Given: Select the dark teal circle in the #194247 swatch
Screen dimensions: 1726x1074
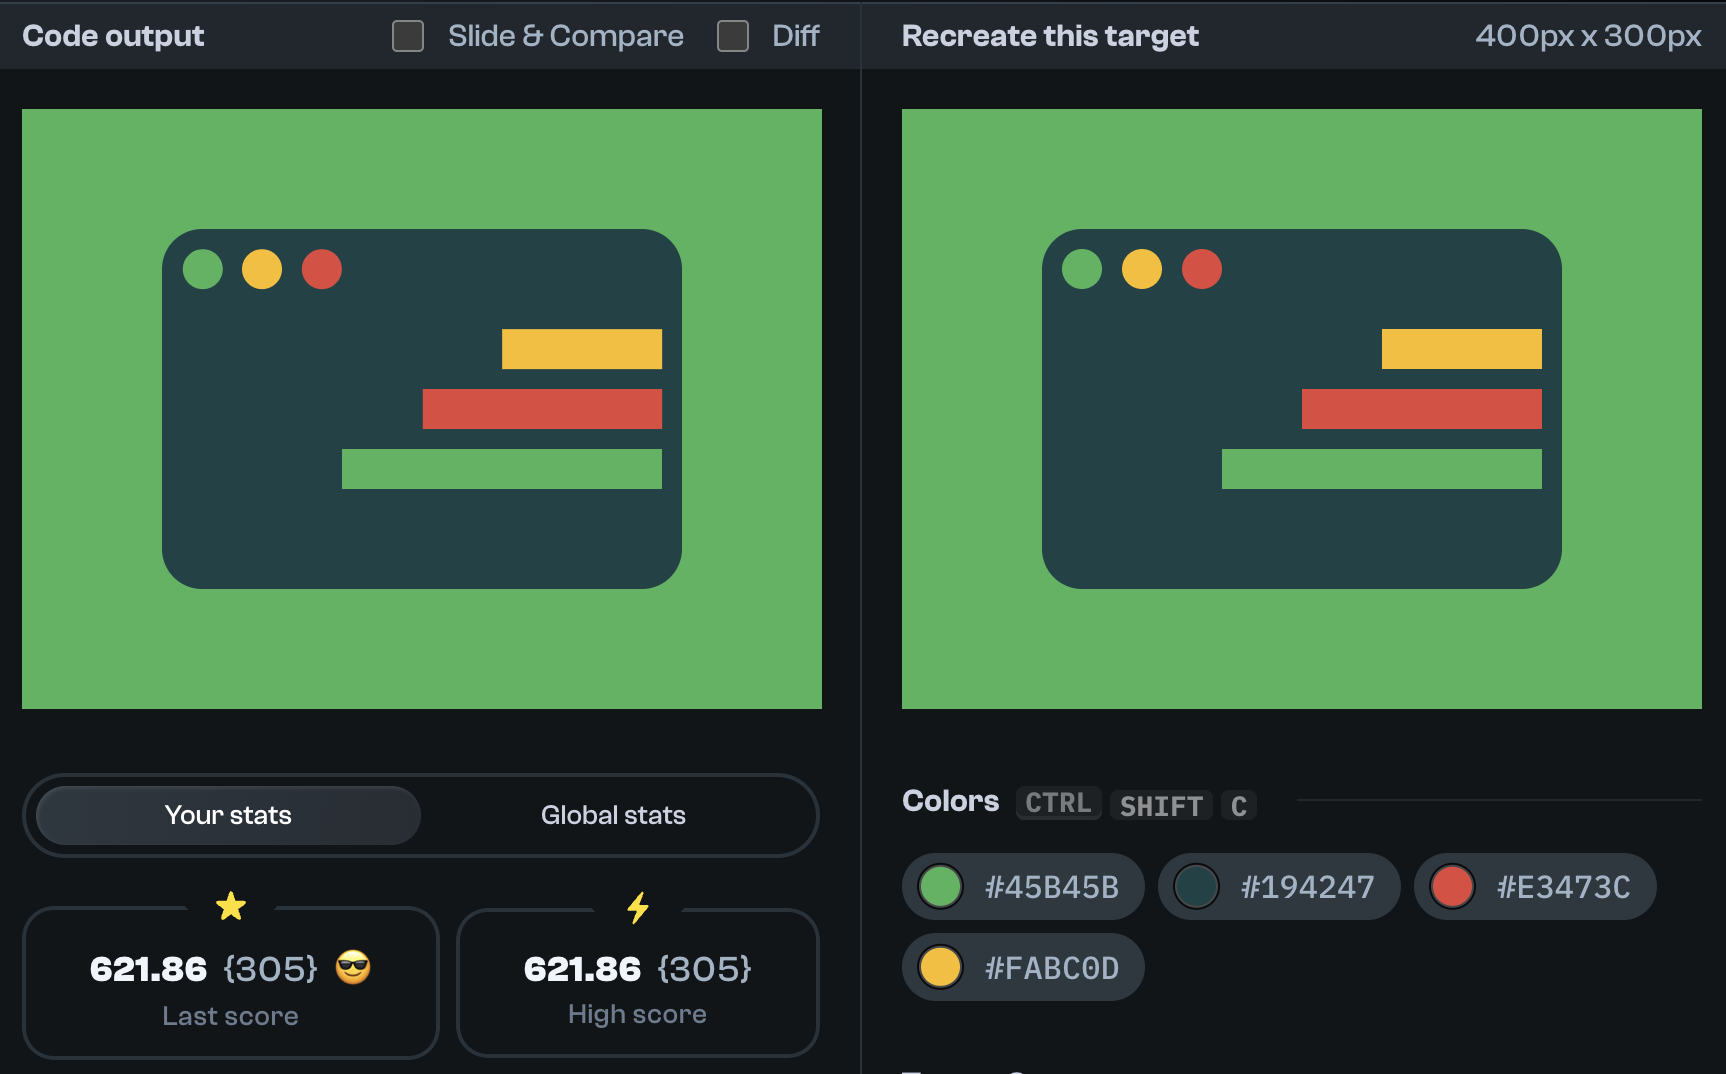Looking at the screenshot, I should pyautogui.click(x=1197, y=886).
